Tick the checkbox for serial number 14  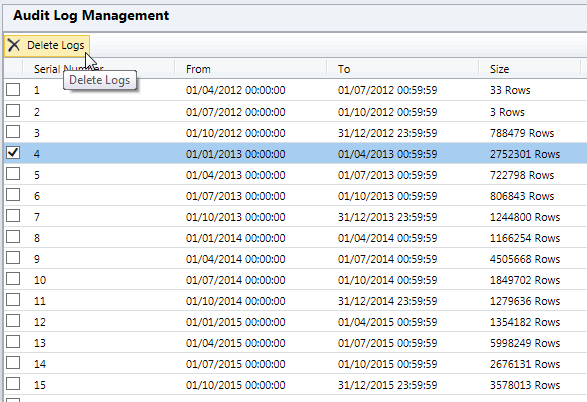pos(13,362)
